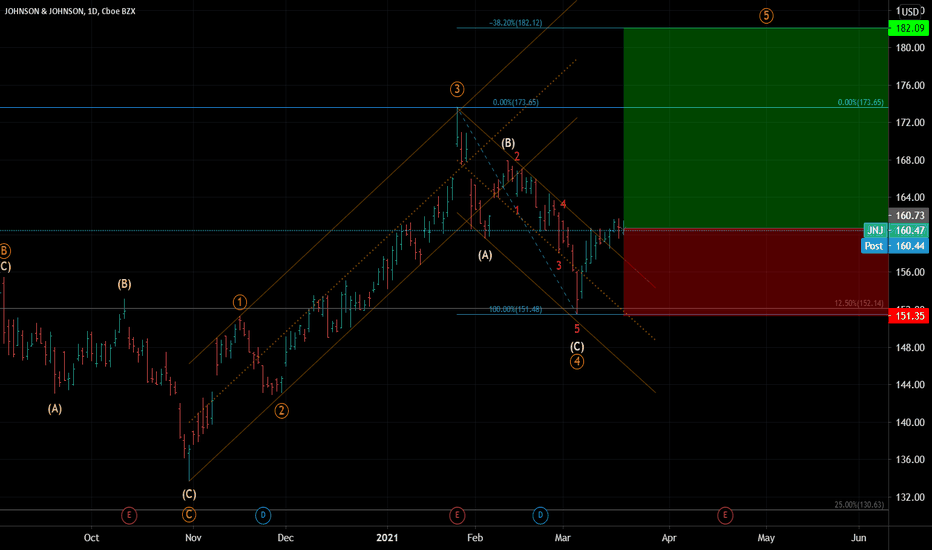Select the -38.20%(182.12) Fibonacci label
932x550 pixels.
515,23
